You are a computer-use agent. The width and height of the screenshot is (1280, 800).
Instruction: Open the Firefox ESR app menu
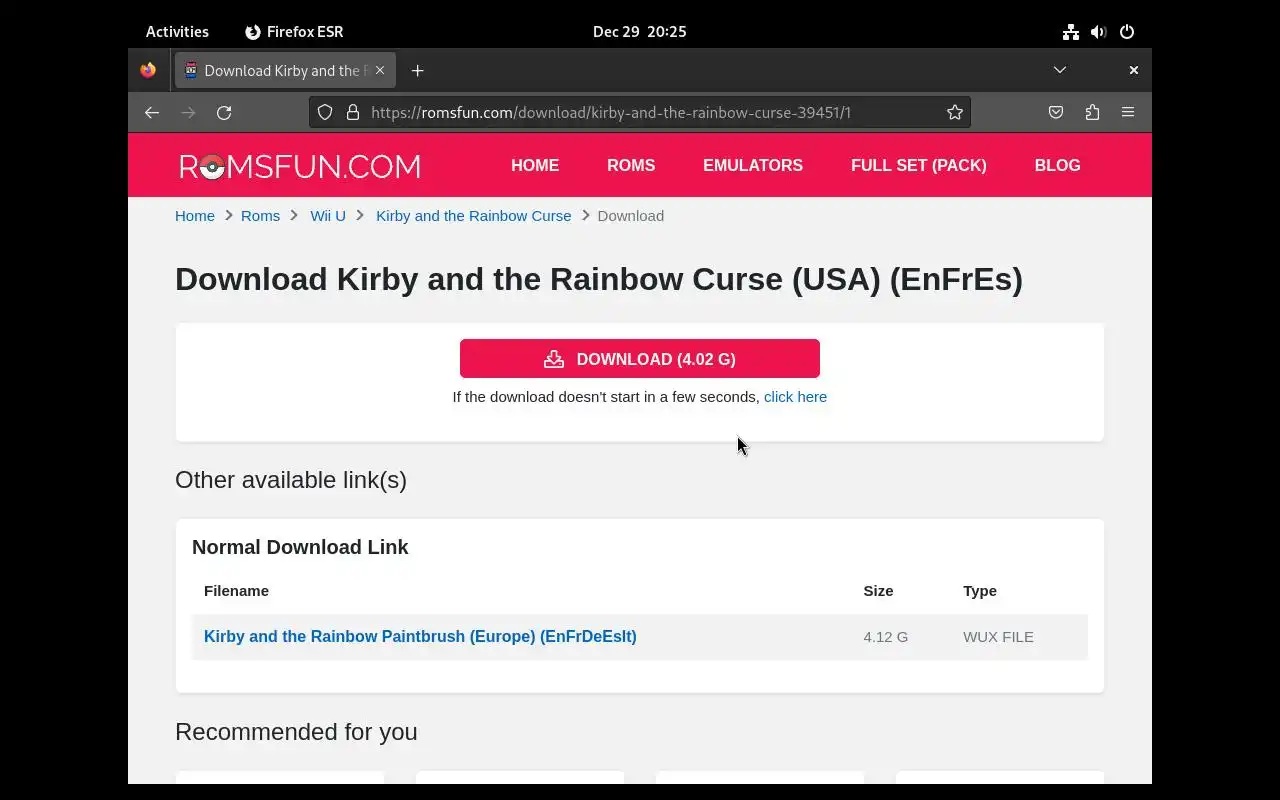[x=294, y=32]
